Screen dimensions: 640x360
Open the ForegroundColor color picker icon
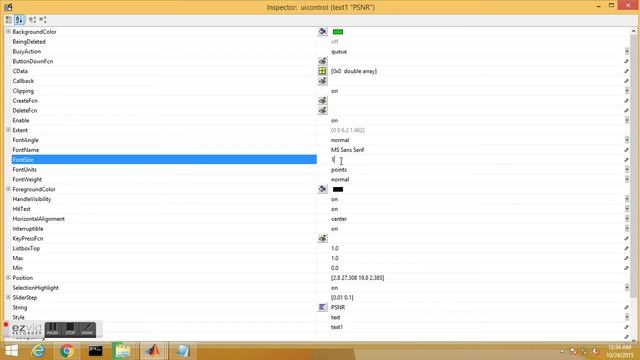[322, 189]
